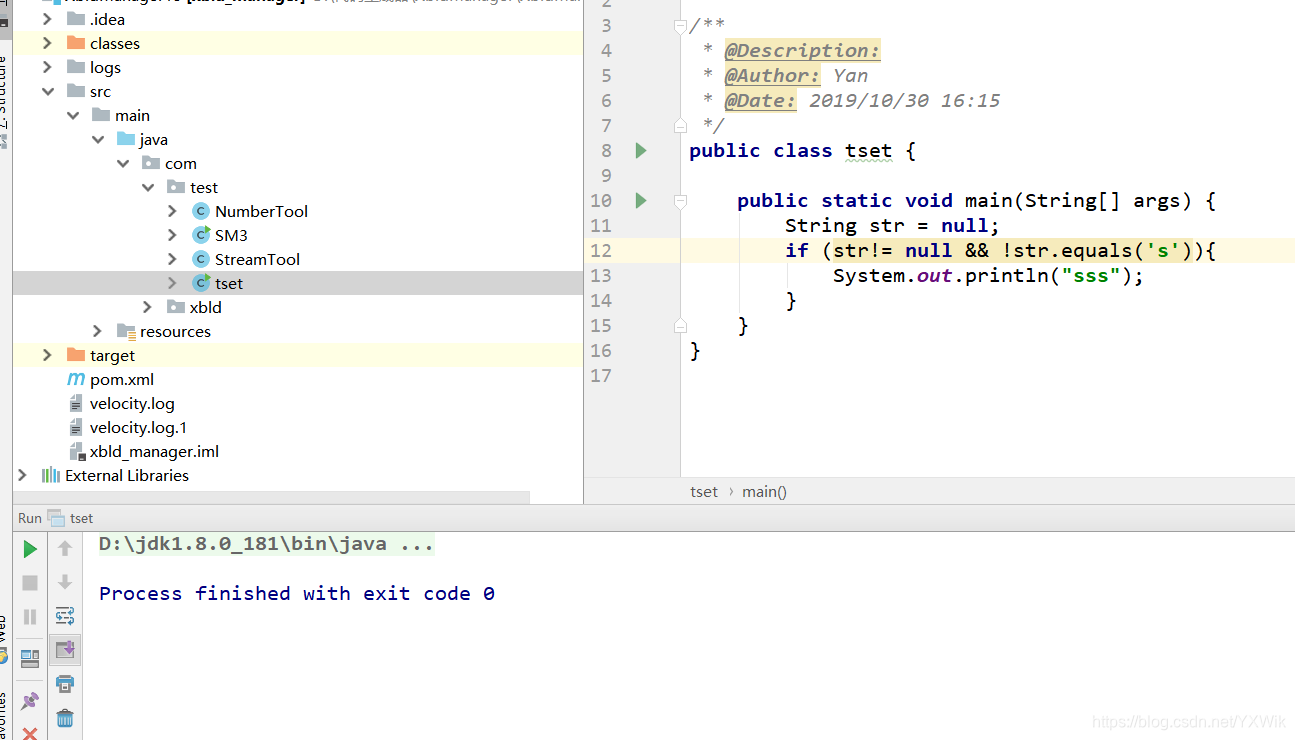Select xbld_manager.iml file

(154, 451)
